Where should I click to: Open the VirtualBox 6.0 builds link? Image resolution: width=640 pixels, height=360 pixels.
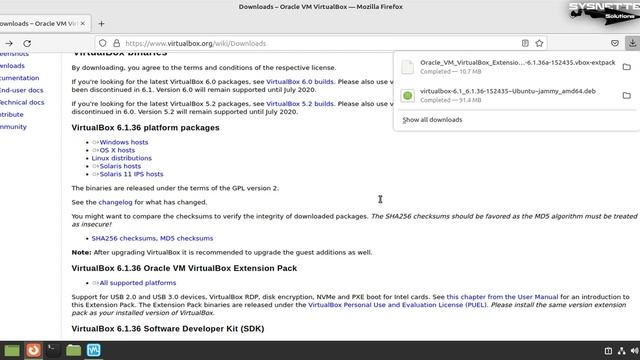(x=300, y=82)
